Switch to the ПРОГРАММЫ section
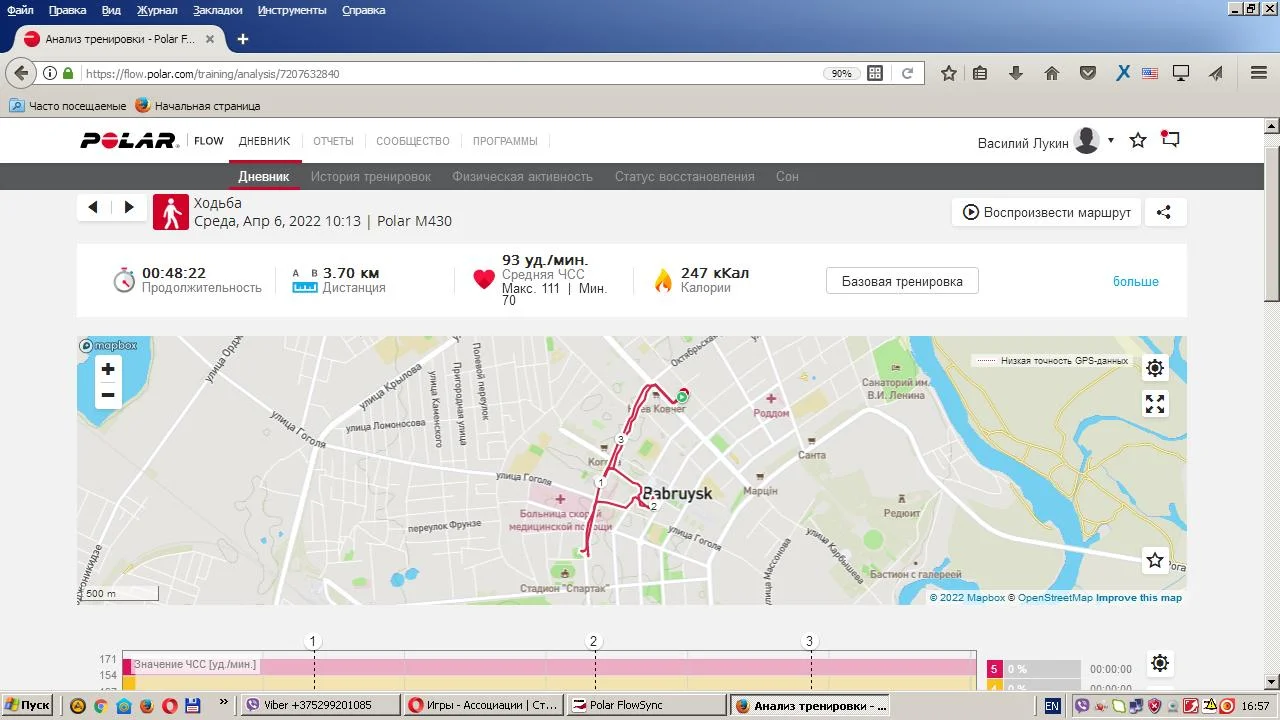This screenshot has width=1280, height=720. coord(505,141)
